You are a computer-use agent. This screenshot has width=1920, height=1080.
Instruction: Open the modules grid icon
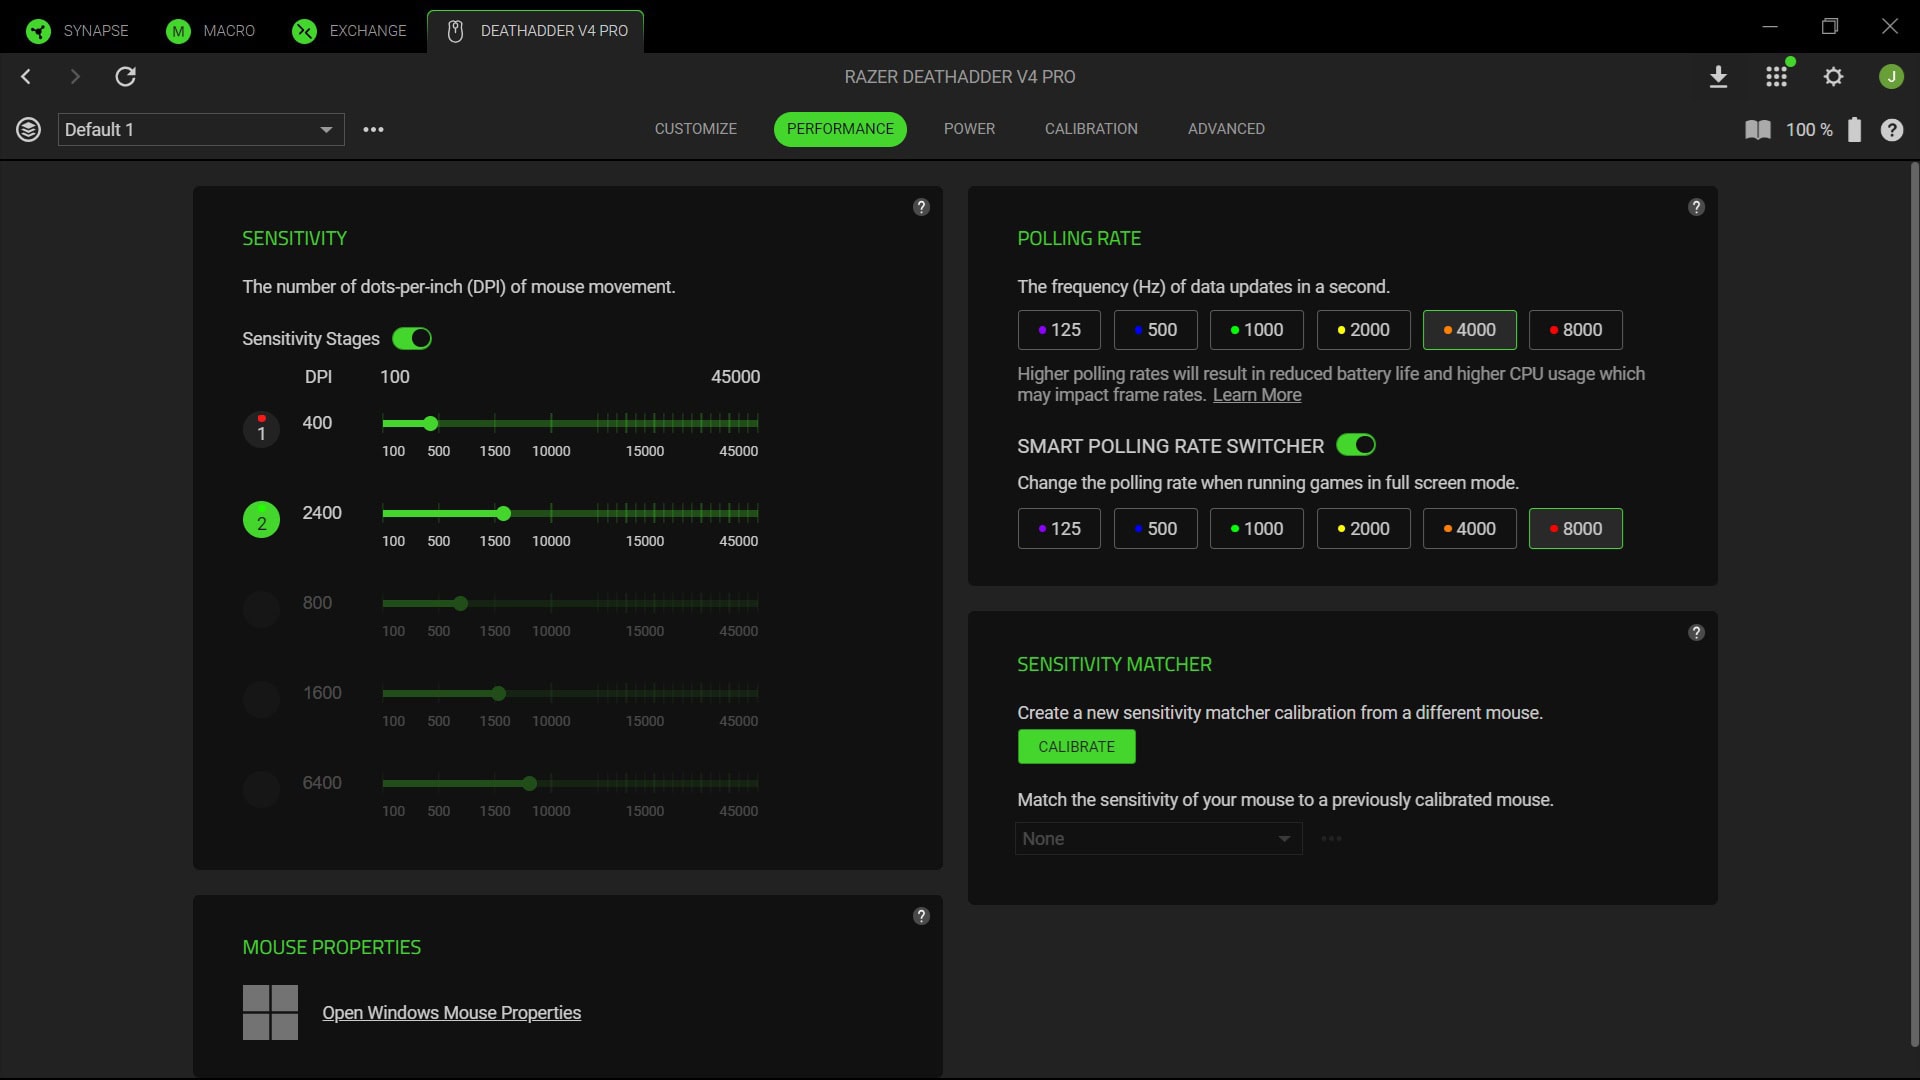click(x=1776, y=76)
